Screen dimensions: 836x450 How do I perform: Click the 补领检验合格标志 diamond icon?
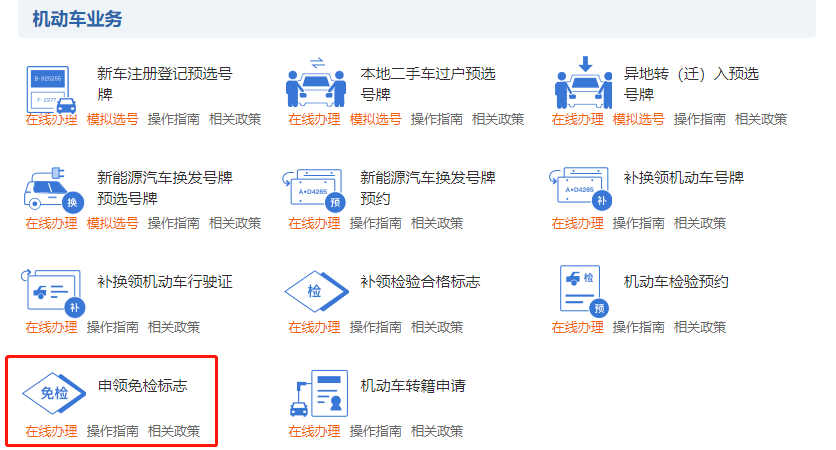pos(317,291)
